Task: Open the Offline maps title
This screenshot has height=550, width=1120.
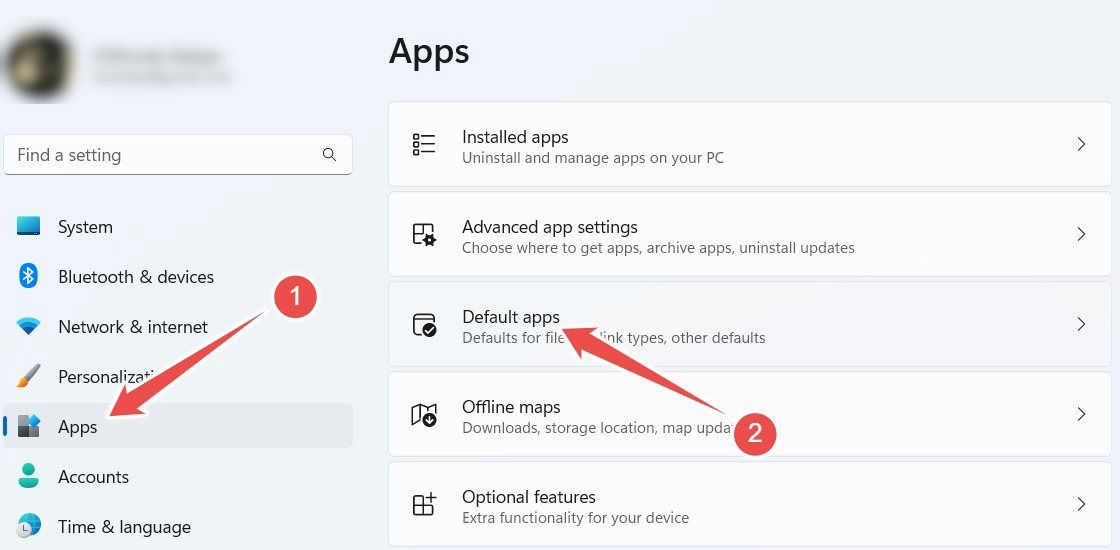Action: (511, 406)
